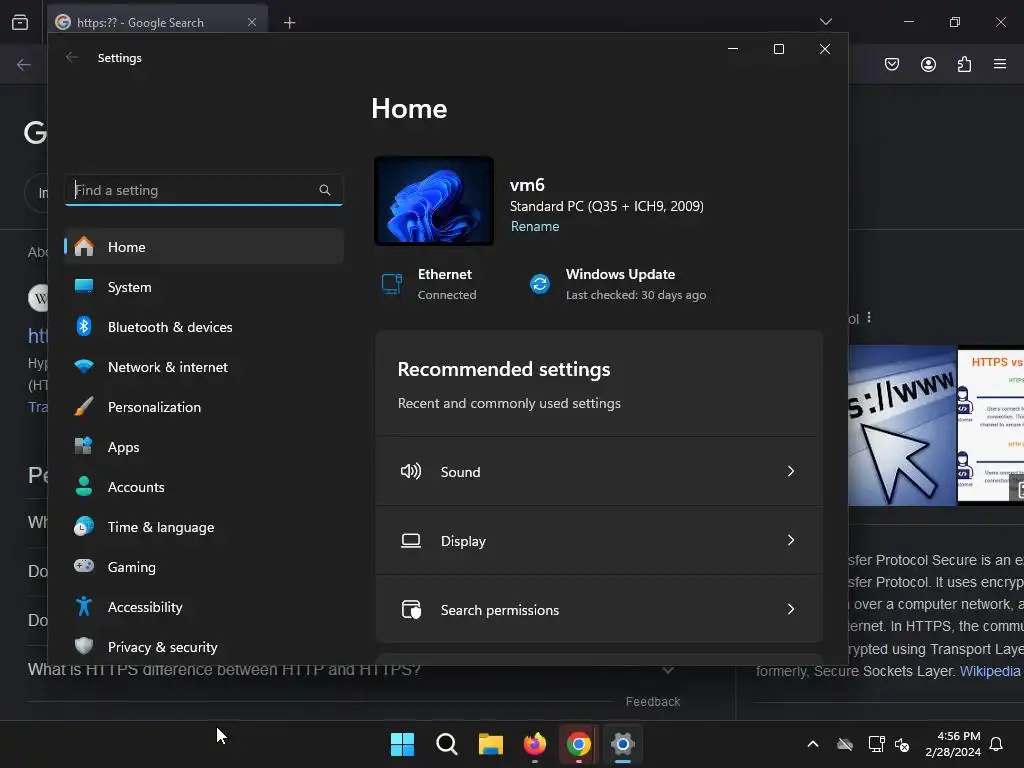Open the browser extensions puzzle icon
Screen dimensions: 1024x768
pyautogui.click(x=965, y=64)
